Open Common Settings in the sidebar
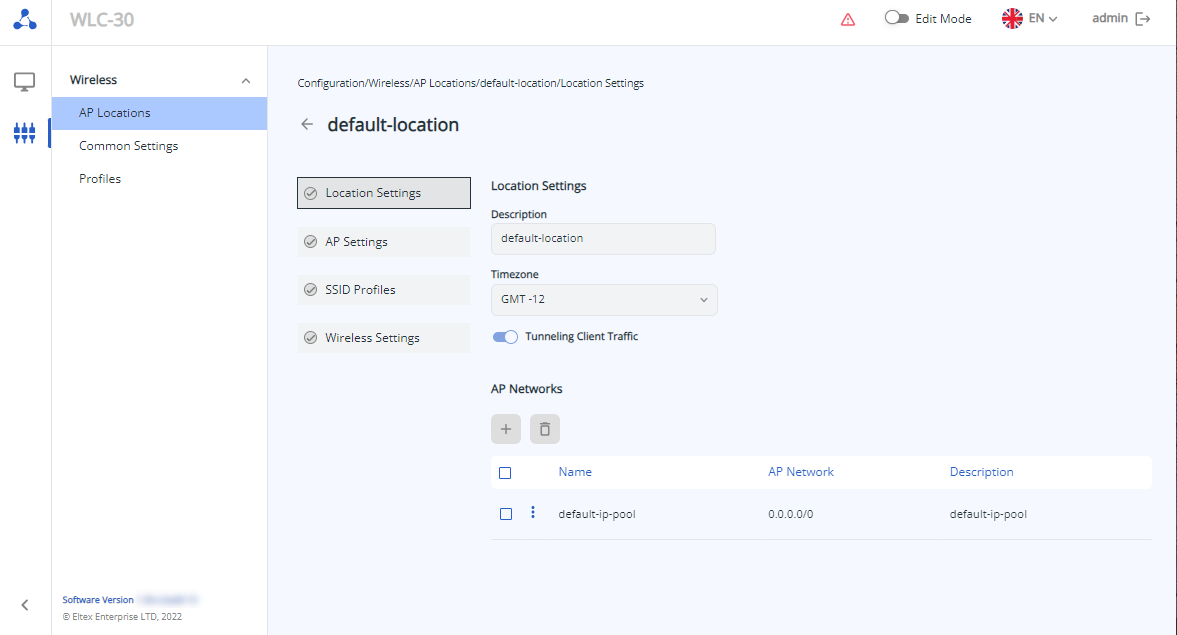This screenshot has height=635, width=1177. click(128, 146)
